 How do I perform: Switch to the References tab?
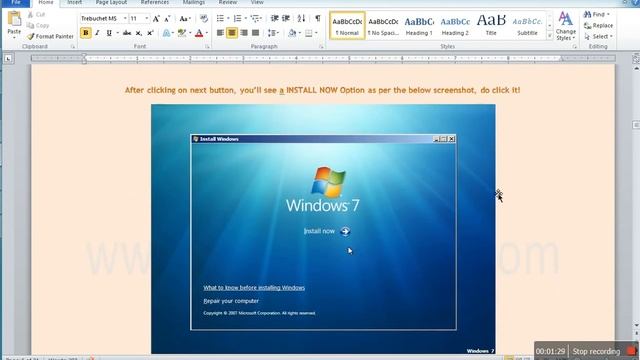tap(155, 2)
